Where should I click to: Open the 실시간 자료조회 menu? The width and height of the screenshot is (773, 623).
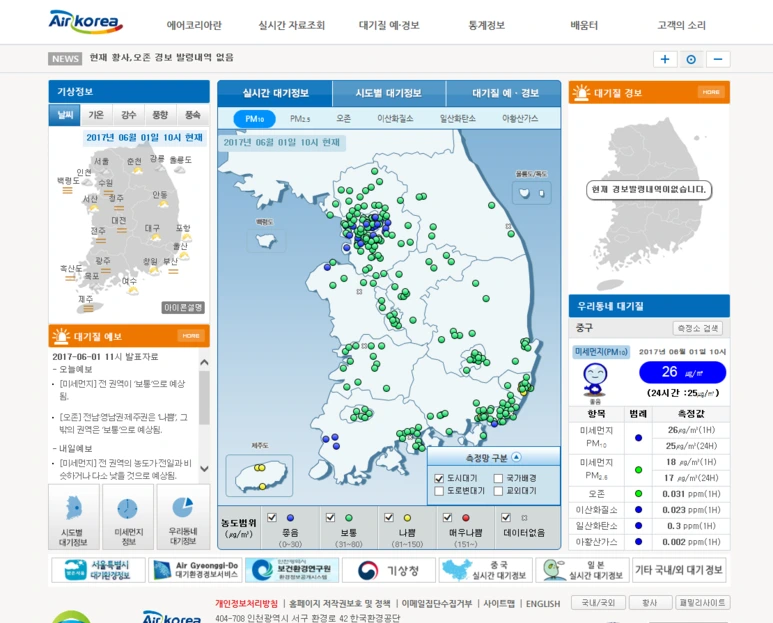pyautogui.click(x=291, y=25)
